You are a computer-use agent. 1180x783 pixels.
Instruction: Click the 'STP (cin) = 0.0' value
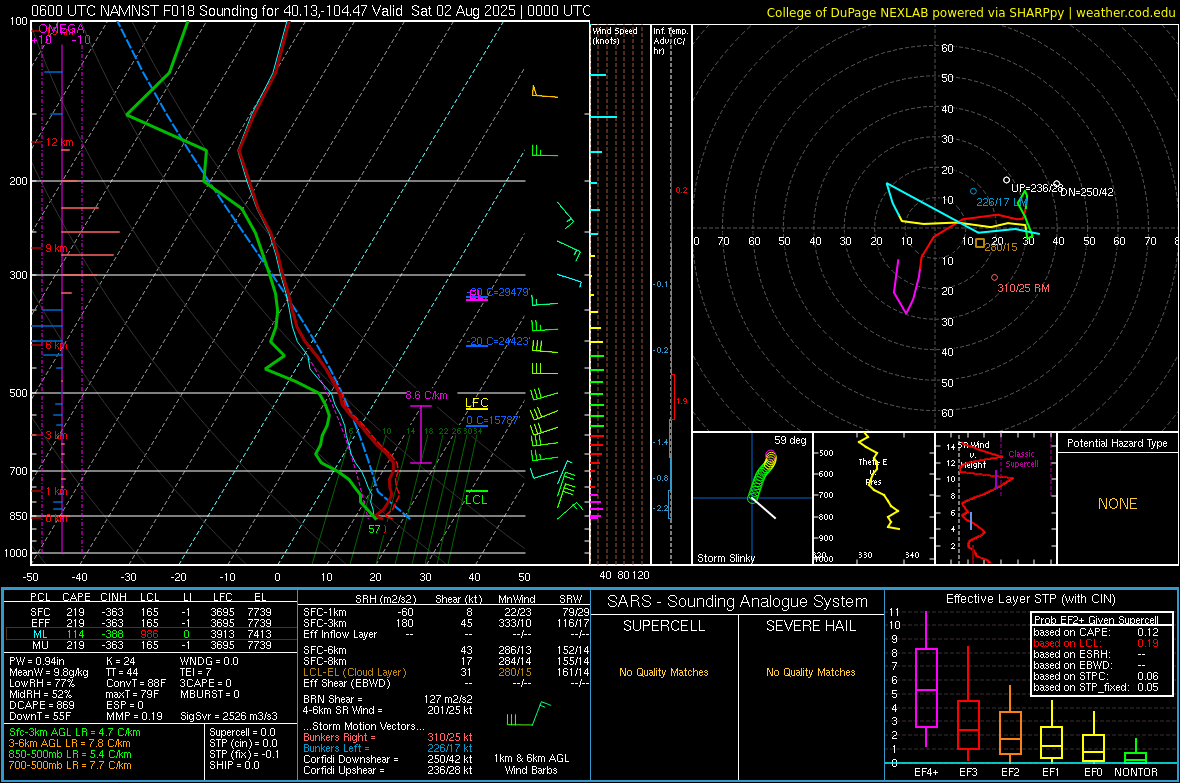click(243, 743)
